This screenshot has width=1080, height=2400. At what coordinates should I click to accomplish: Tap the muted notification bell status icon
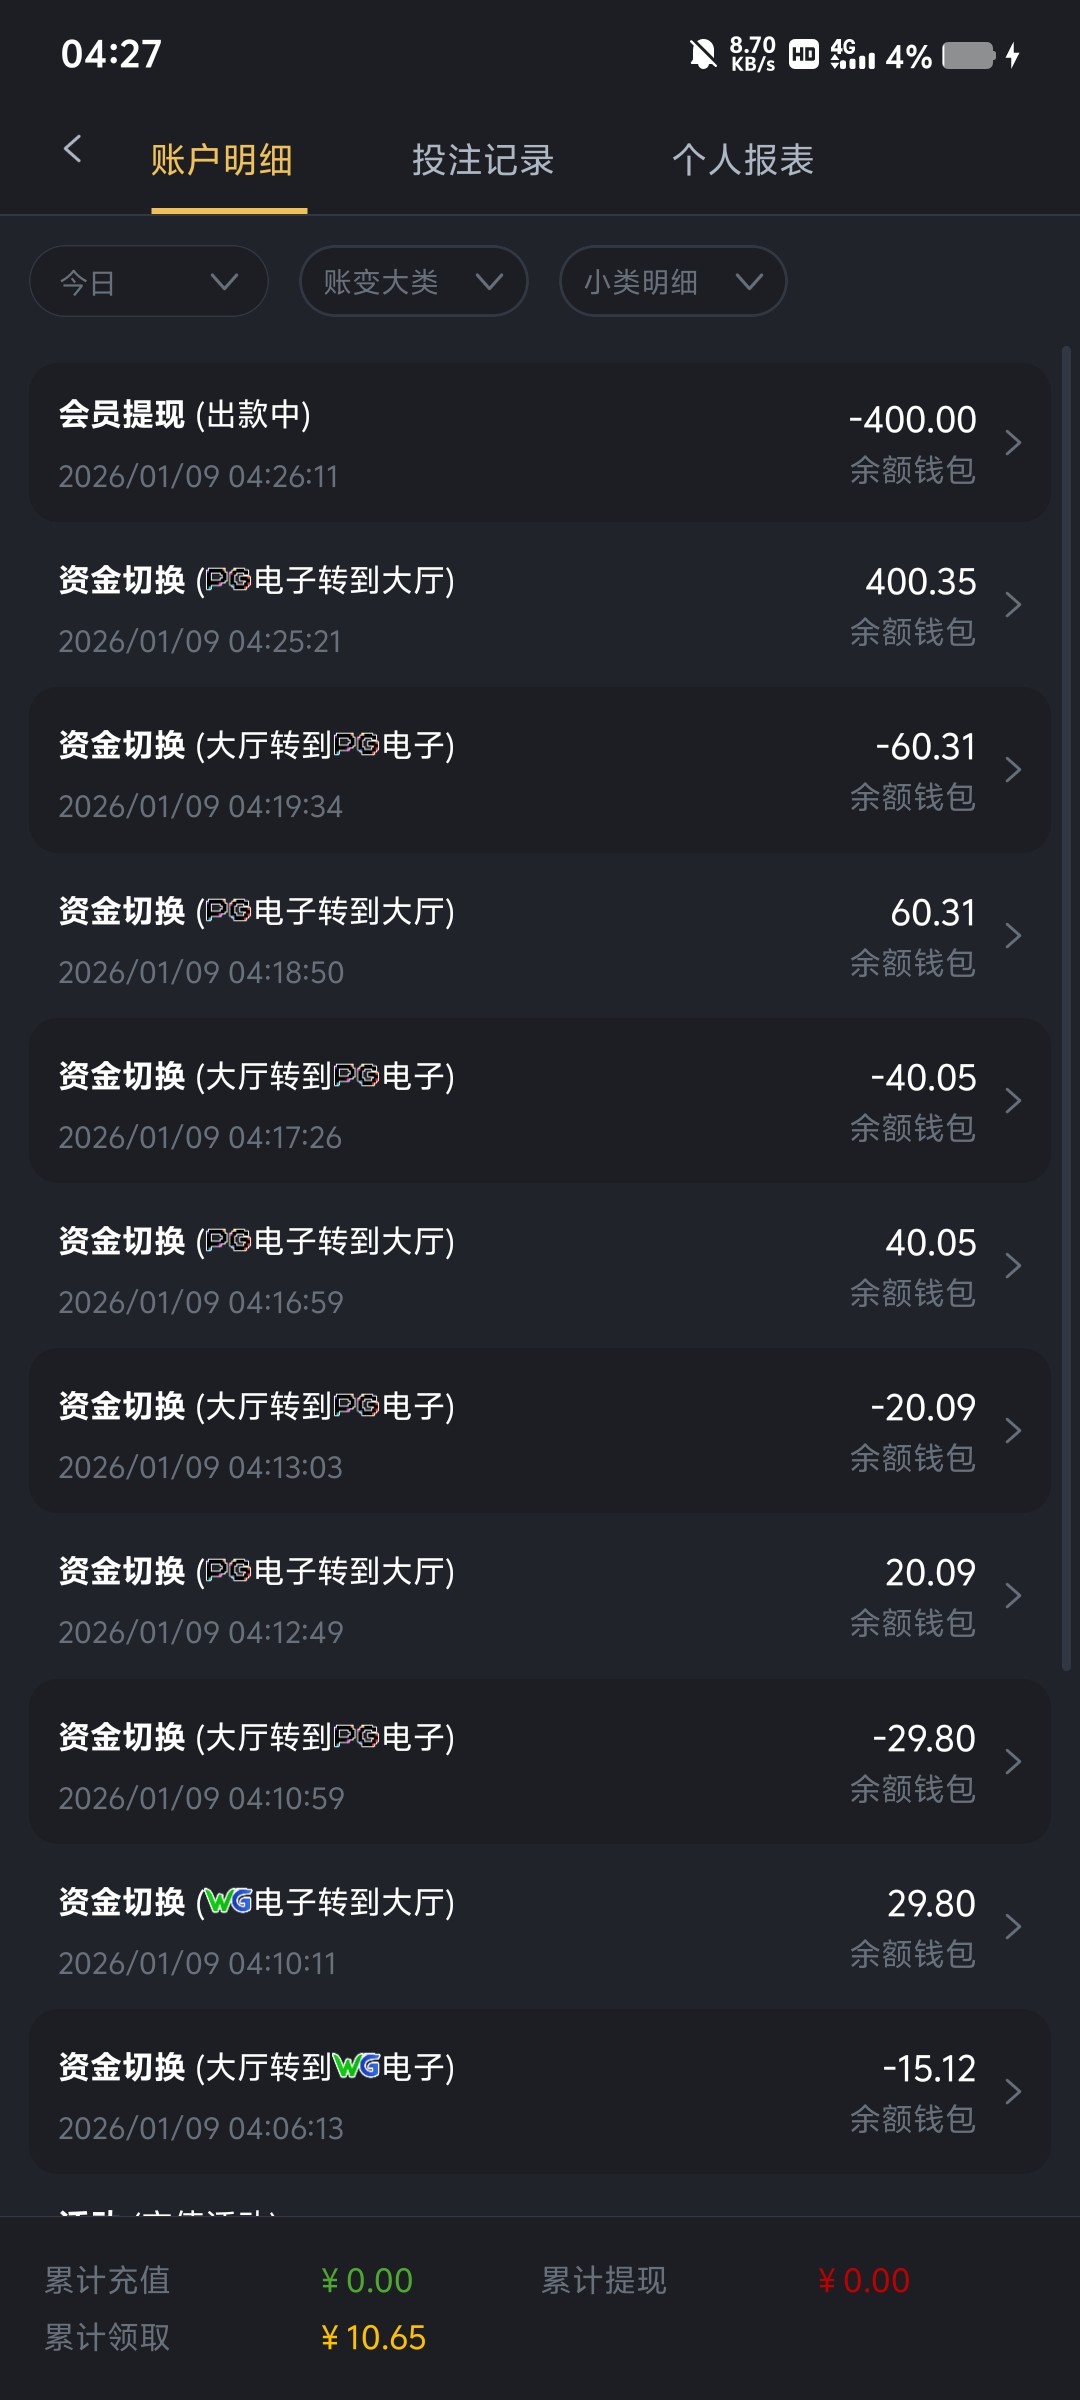click(703, 55)
